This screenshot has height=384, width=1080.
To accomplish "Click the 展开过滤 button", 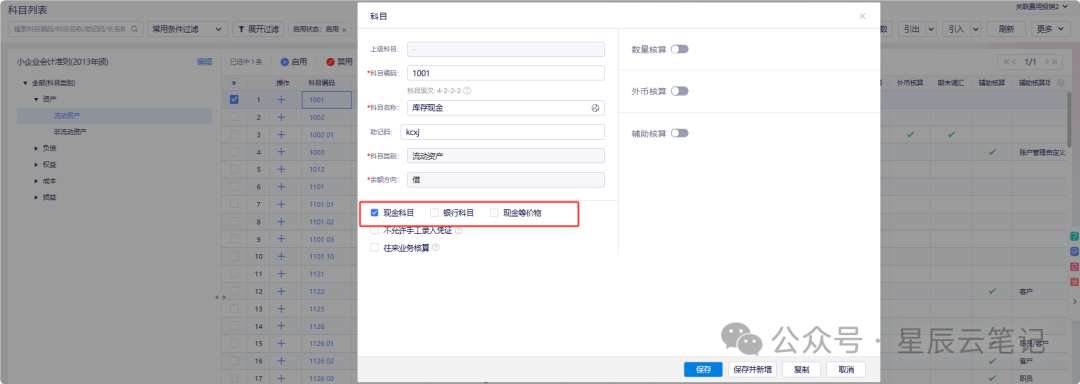I will 258,29.
